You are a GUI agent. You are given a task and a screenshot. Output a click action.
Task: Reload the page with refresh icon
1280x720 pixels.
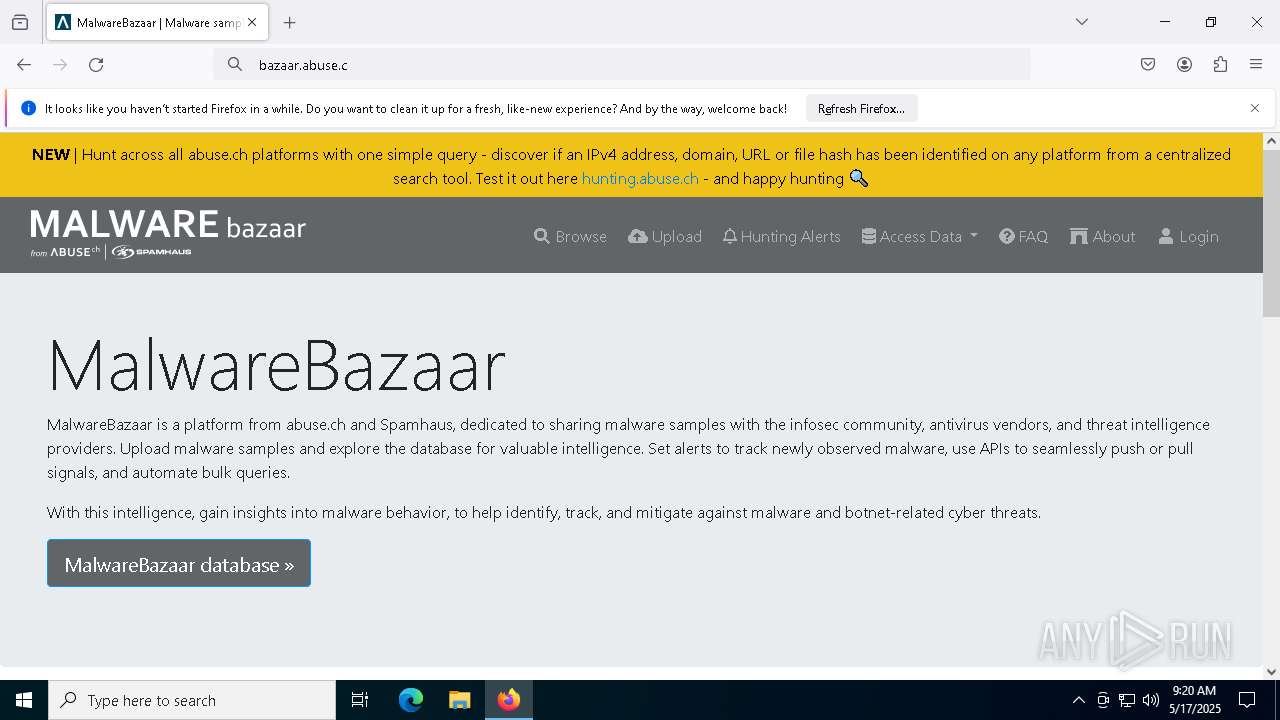point(96,64)
